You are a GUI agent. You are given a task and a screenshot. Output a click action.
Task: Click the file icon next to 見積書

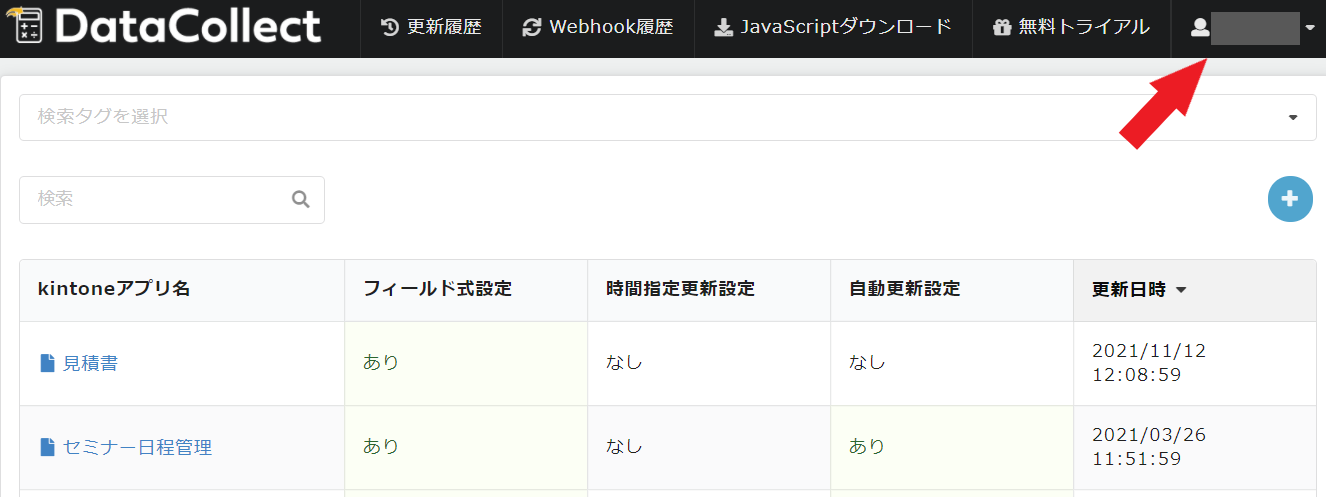[47, 363]
